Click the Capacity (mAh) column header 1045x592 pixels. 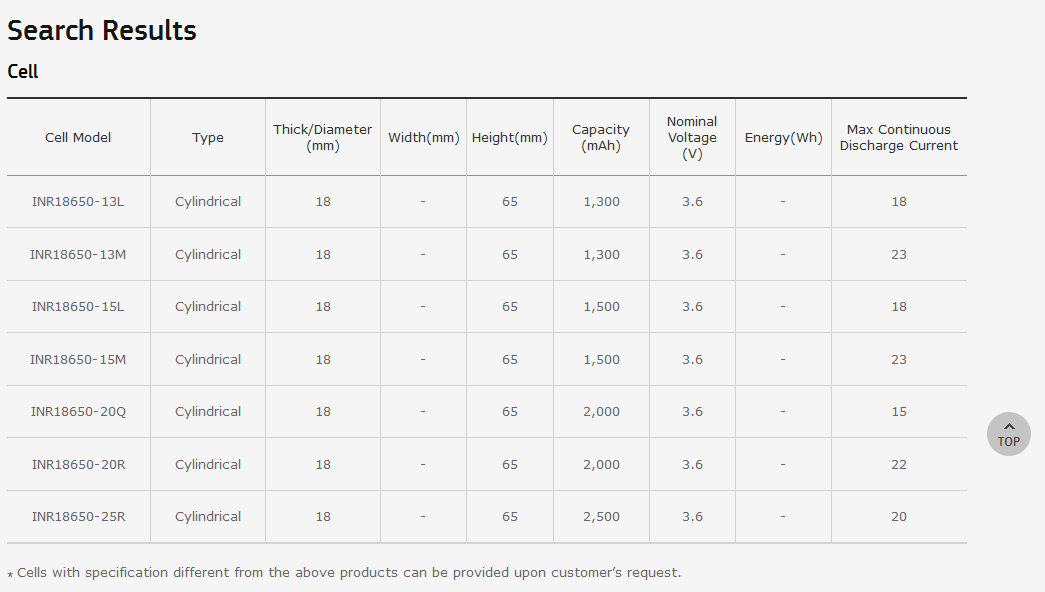coord(601,137)
